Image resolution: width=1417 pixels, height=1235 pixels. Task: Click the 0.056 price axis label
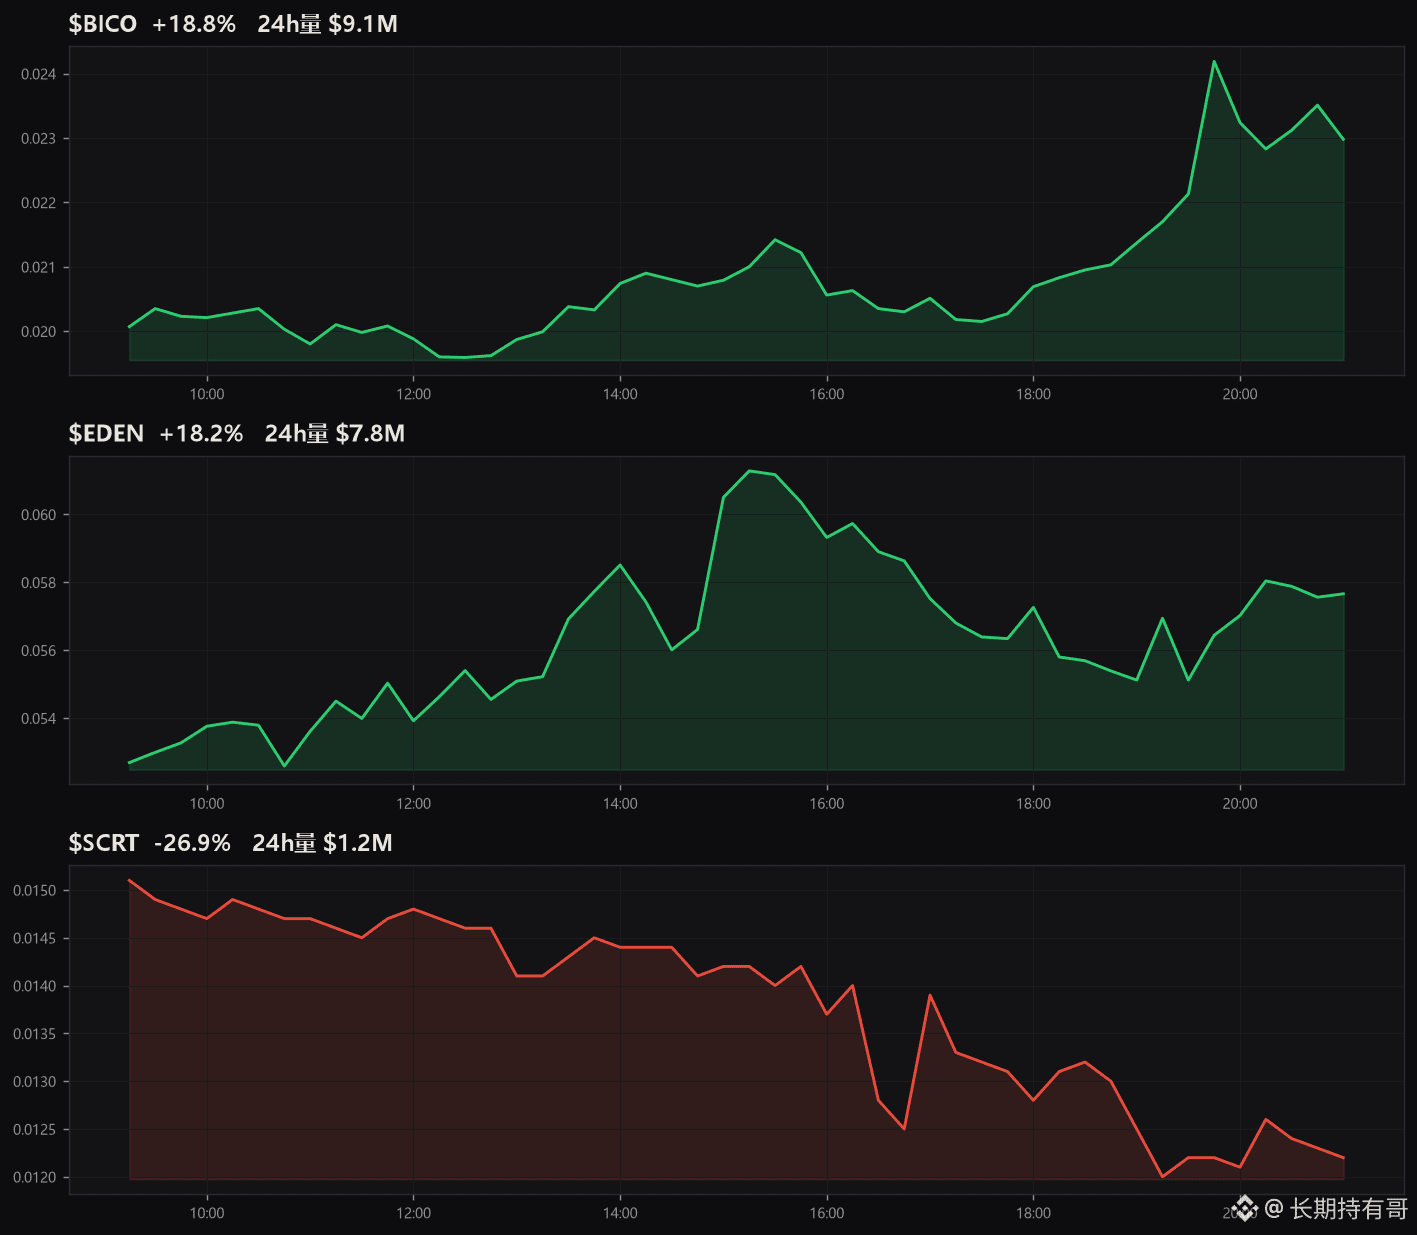tap(38, 651)
